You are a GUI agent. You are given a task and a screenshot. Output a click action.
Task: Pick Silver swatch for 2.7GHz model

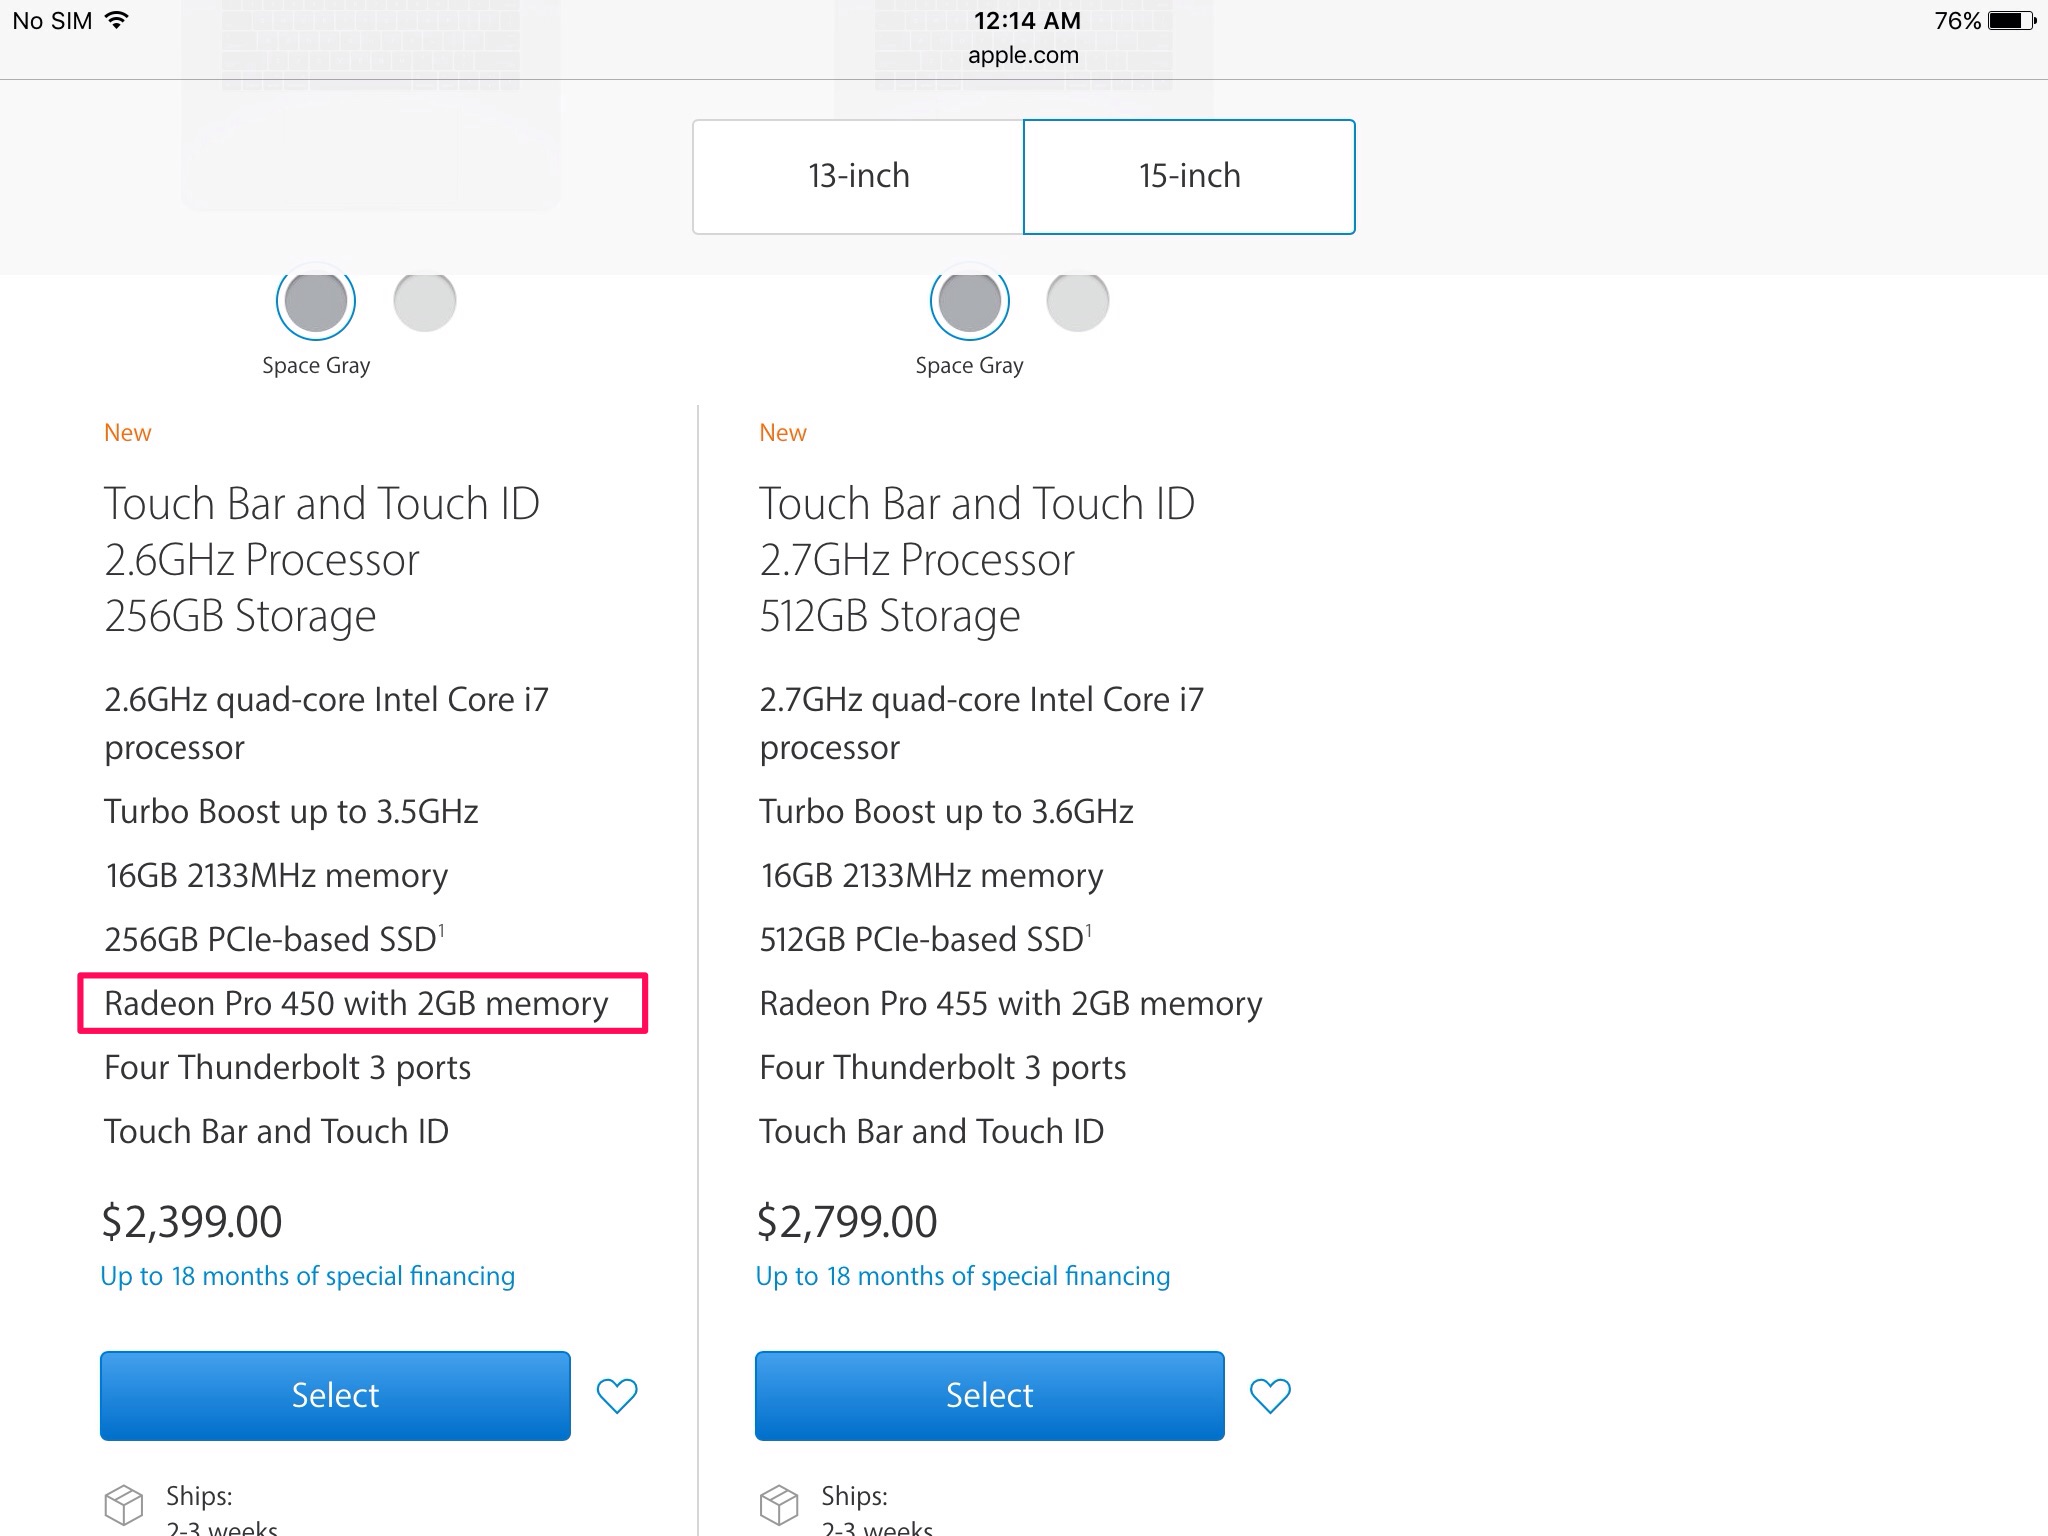click(1078, 300)
